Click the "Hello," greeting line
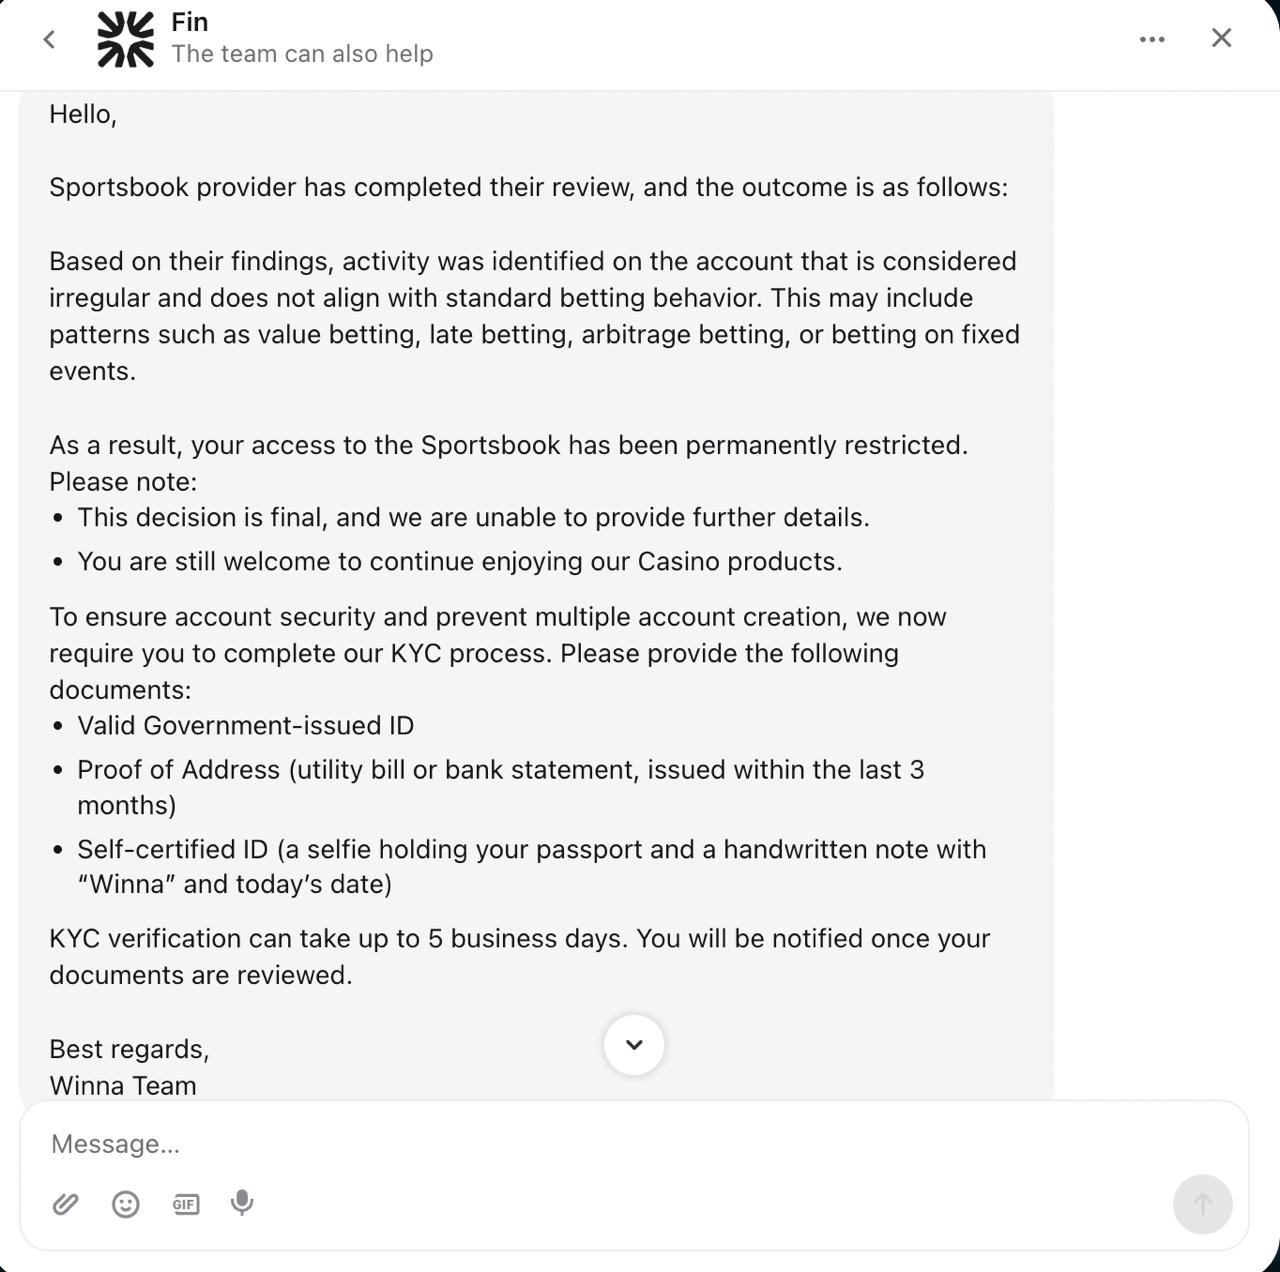Screen dimensions: 1280x1272 (83, 114)
